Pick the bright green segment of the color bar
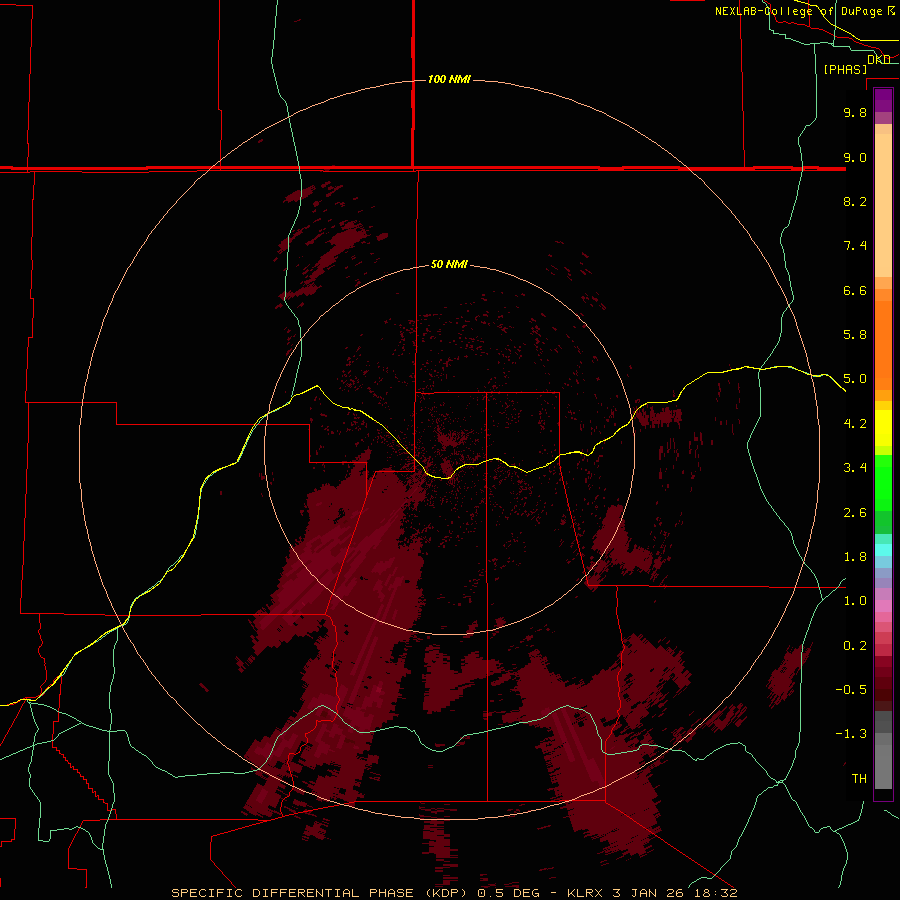This screenshot has height=900, width=900. click(883, 483)
